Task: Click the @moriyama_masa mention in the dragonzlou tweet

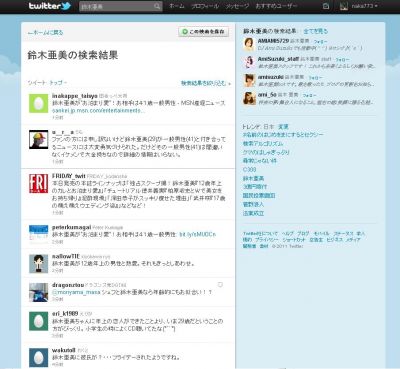Action: pos(76,292)
